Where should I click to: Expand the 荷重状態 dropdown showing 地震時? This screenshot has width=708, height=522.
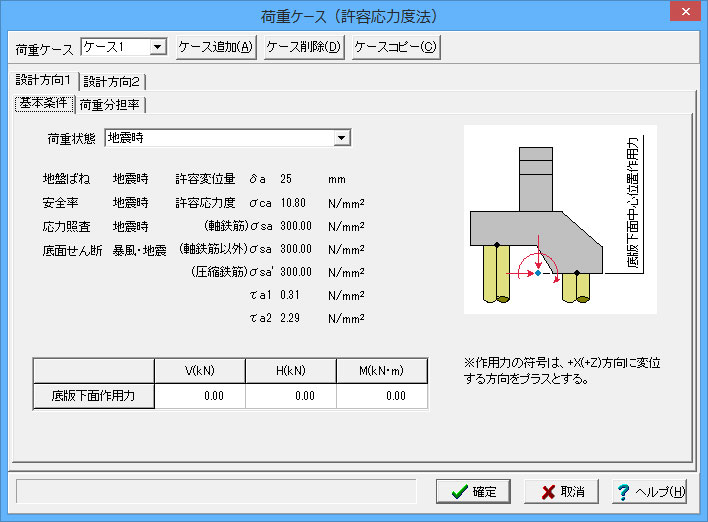point(228,138)
